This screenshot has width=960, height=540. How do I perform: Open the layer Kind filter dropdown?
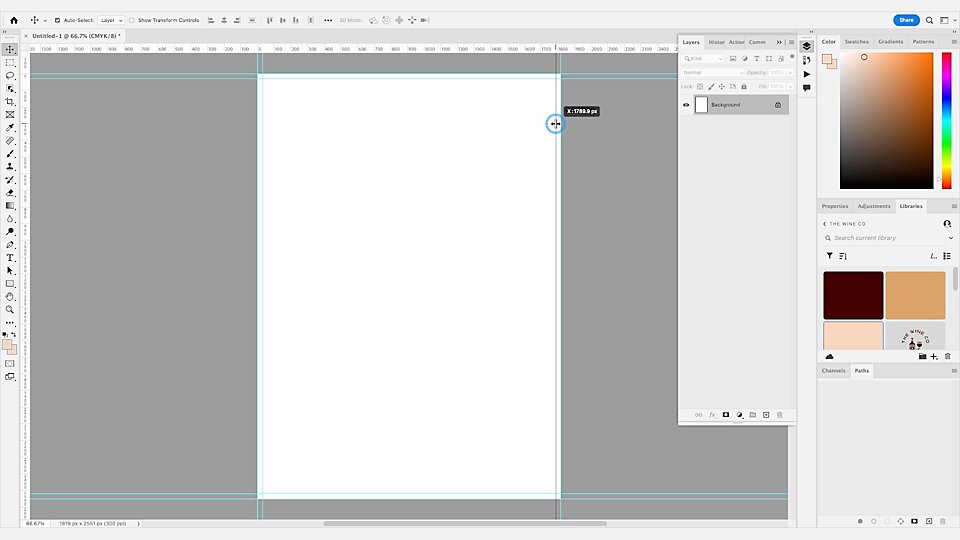pyautogui.click(x=703, y=59)
